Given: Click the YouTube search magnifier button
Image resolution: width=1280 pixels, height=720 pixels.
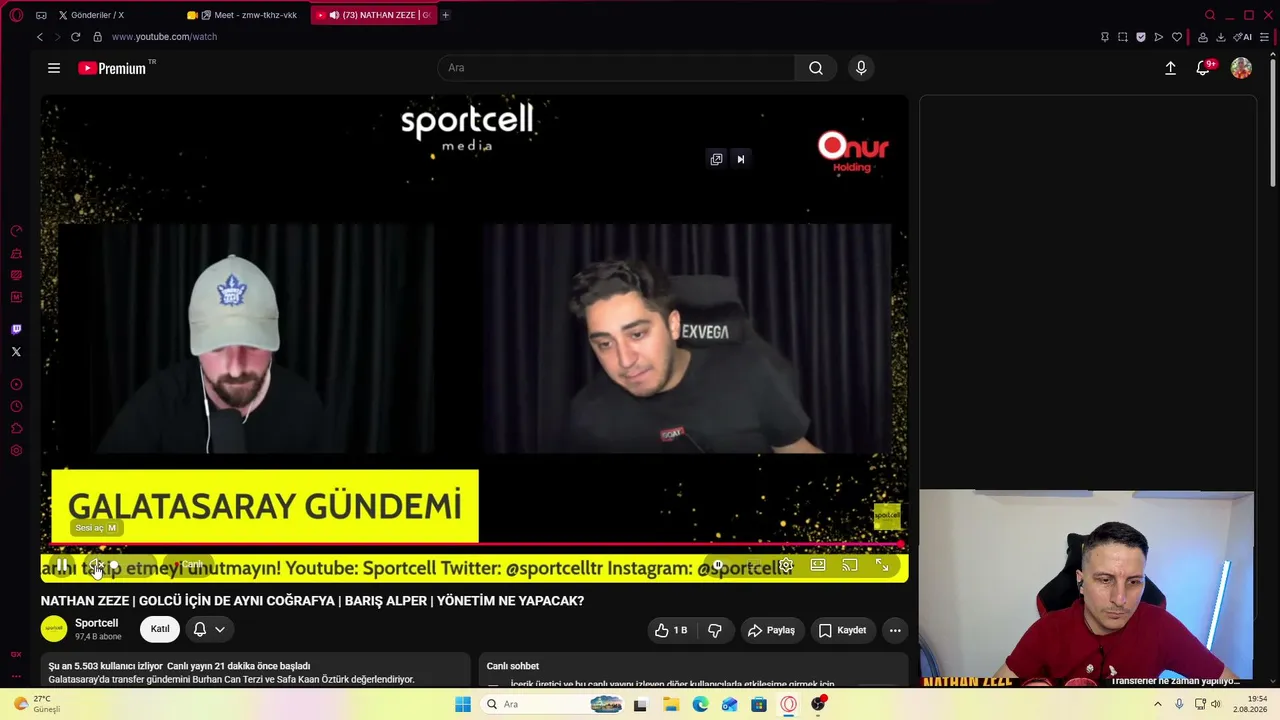Looking at the screenshot, I should tap(816, 68).
